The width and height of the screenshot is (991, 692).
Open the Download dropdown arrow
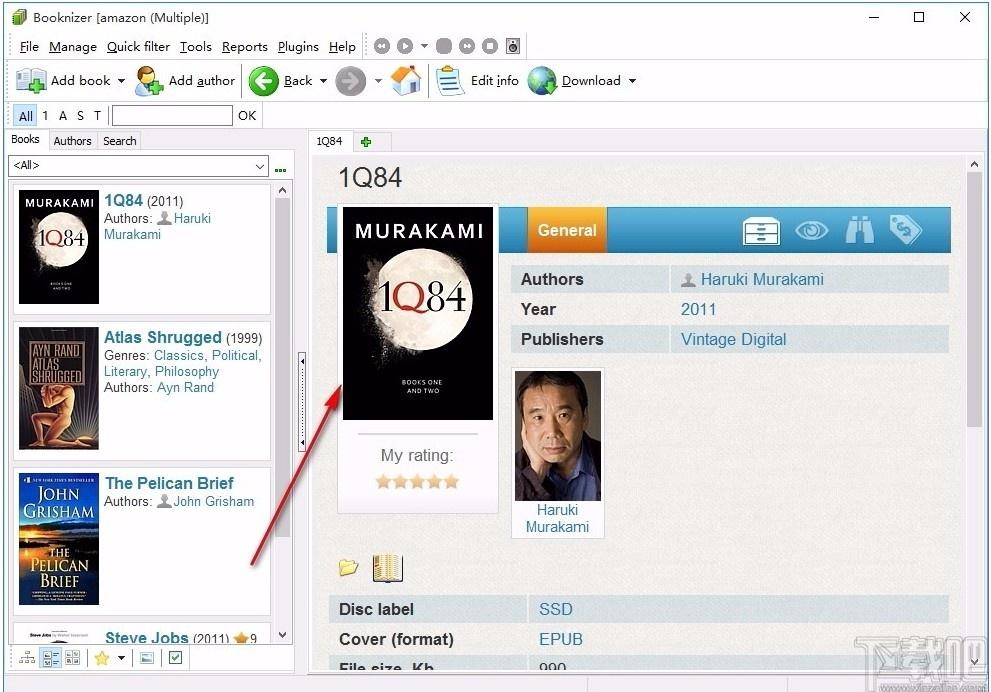point(632,81)
